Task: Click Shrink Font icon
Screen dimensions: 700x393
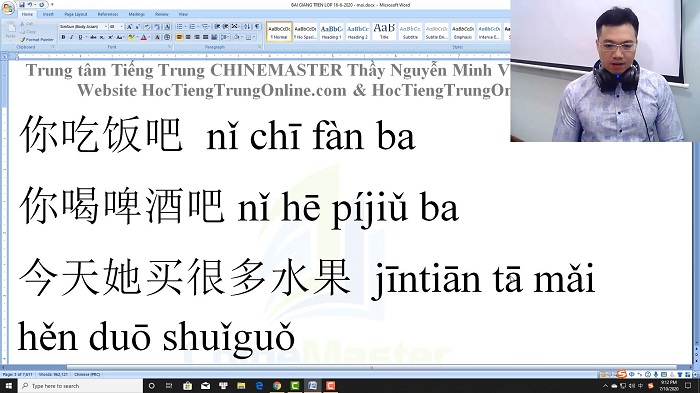Action: coord(138,26)
